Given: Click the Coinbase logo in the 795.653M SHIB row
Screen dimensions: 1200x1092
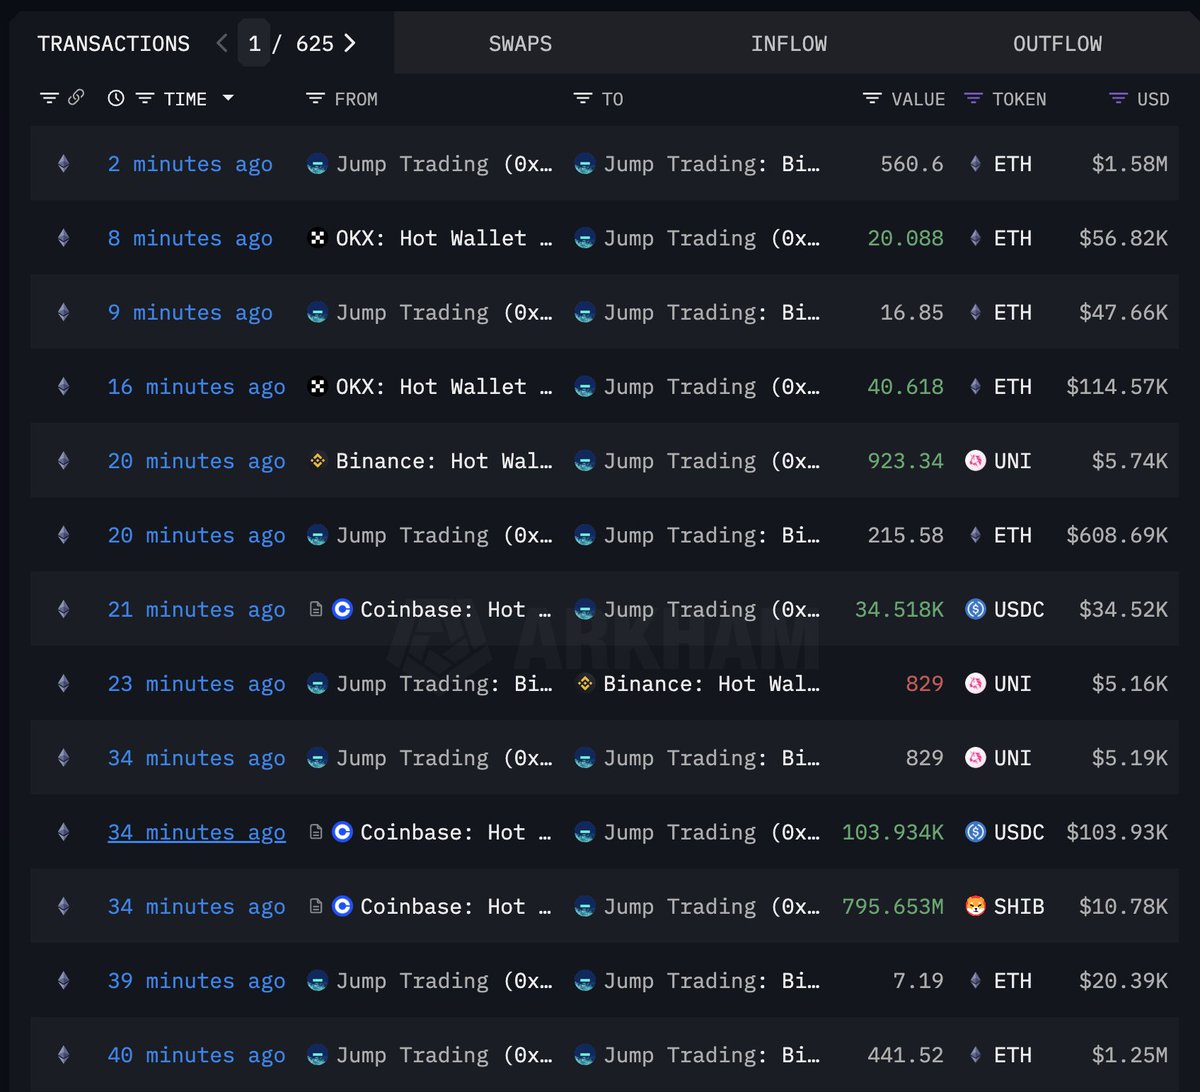Looking at the screenshot, I should pos(342,906).
